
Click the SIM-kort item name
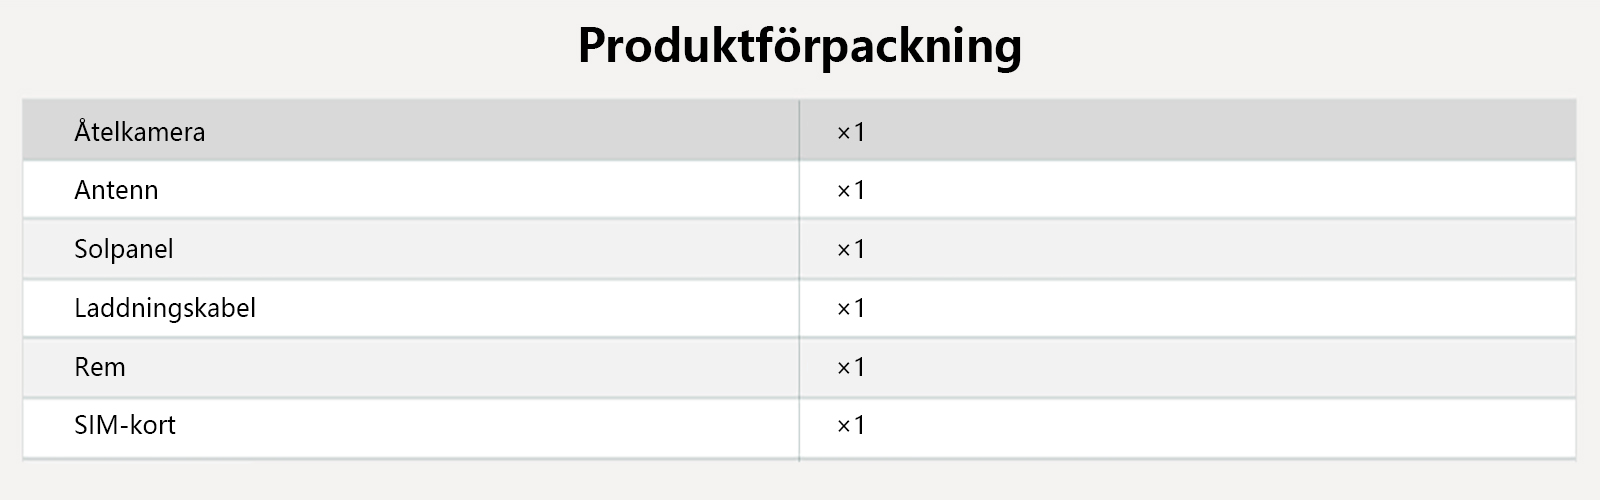[x=125, y=425]
